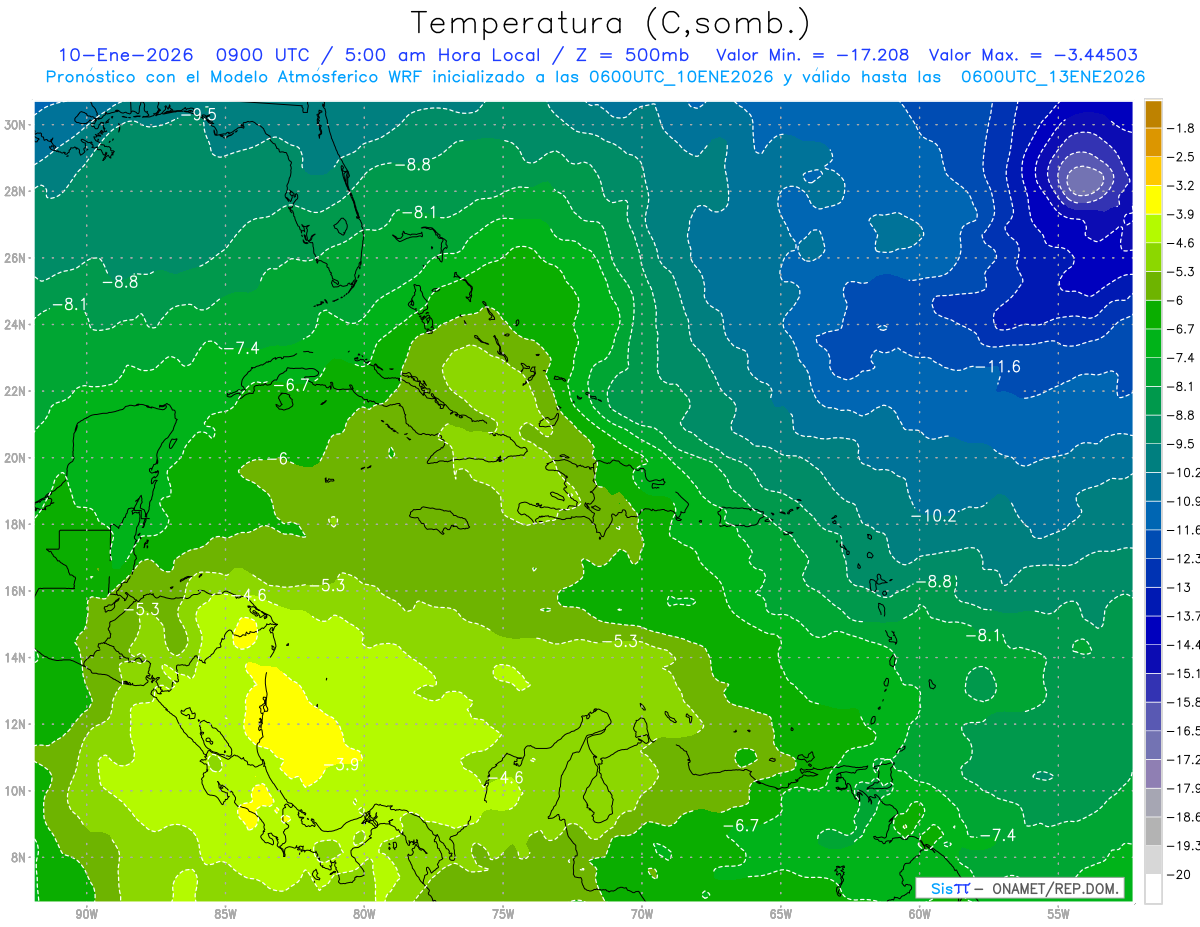This screenshot has height=927, width=1200.
Task: Select the "0600UTC_13ENE2026" valid-until text
Action: point(1053,77)
